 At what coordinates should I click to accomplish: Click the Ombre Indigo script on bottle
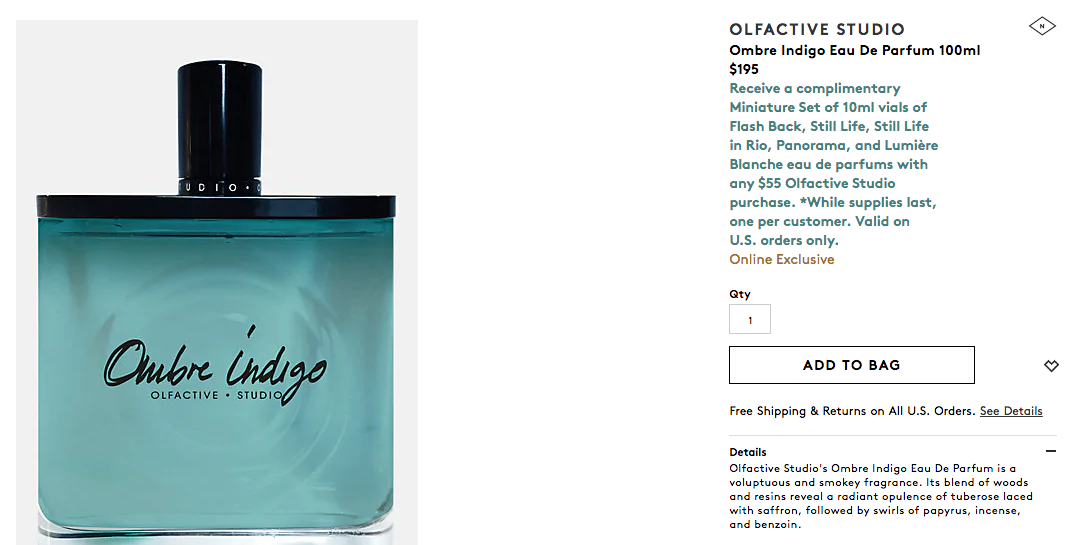215,364
